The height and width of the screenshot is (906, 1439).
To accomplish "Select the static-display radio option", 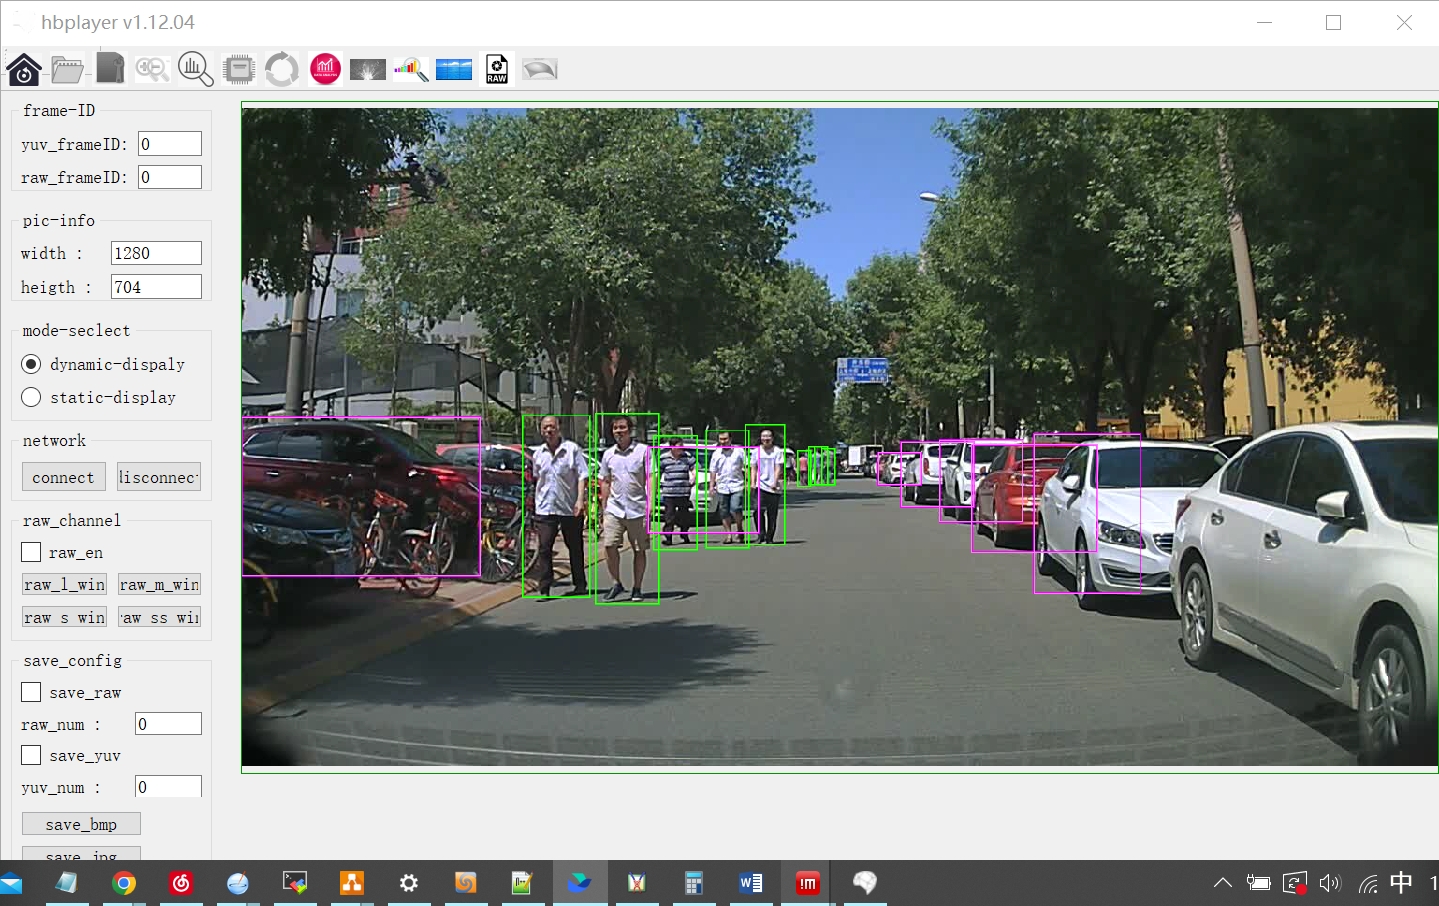I will [31, 397].
